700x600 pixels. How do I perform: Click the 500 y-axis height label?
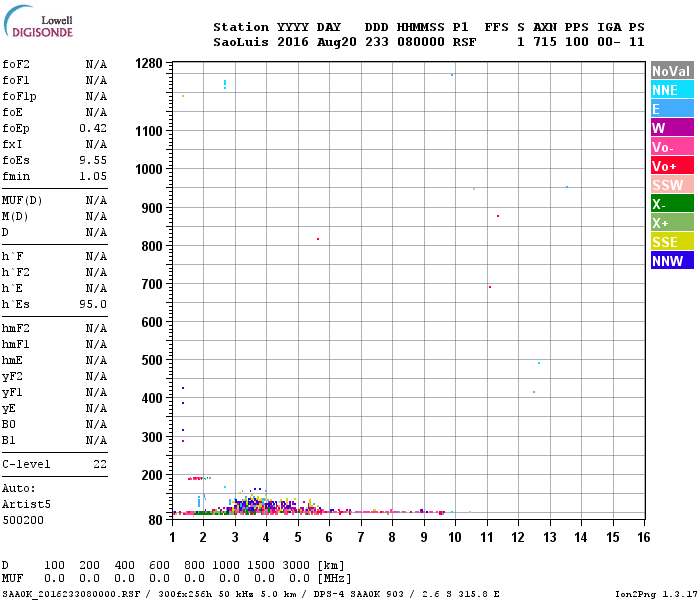click(x=152, y=360)
